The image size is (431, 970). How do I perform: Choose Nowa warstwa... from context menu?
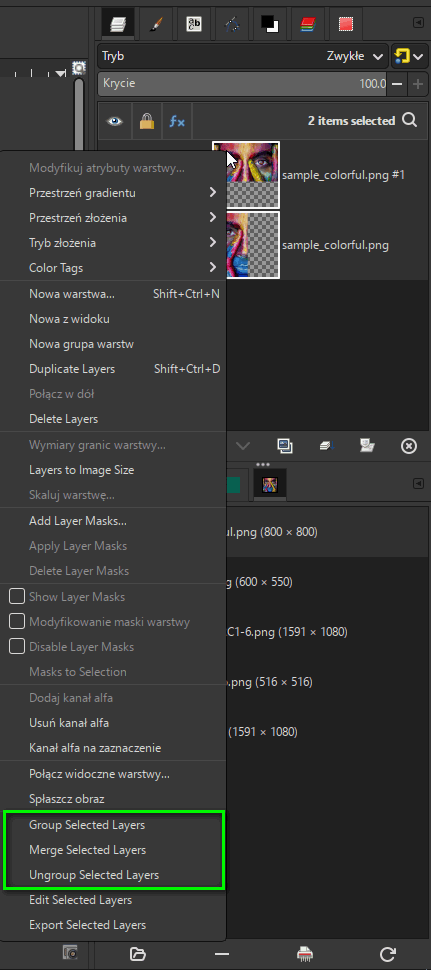coord(113,294)
